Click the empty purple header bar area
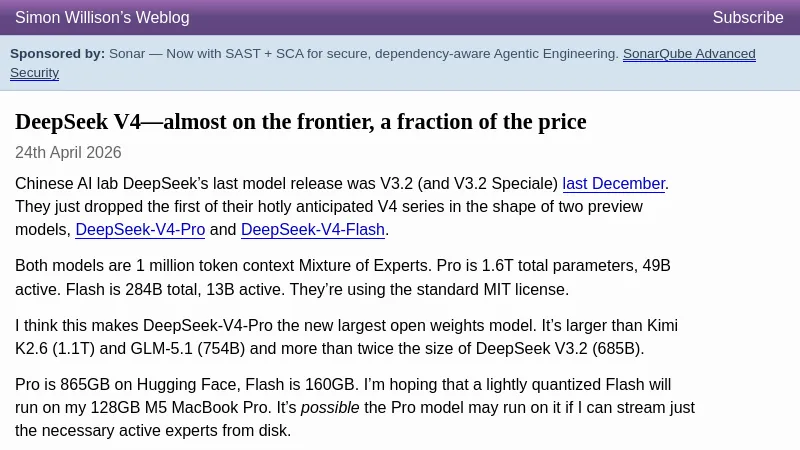This screenshot has height=450, width=800. (x=450, y=18)
